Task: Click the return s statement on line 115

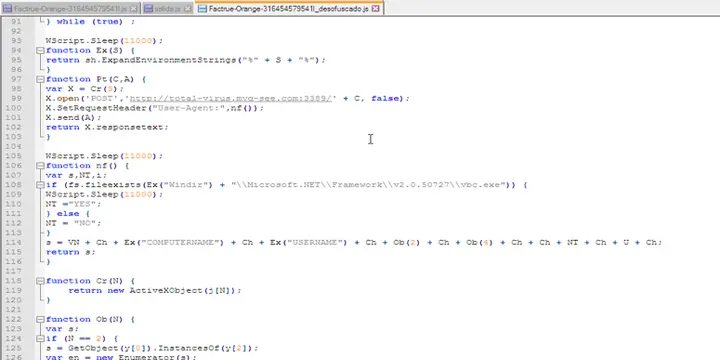Action: [70, 252]
